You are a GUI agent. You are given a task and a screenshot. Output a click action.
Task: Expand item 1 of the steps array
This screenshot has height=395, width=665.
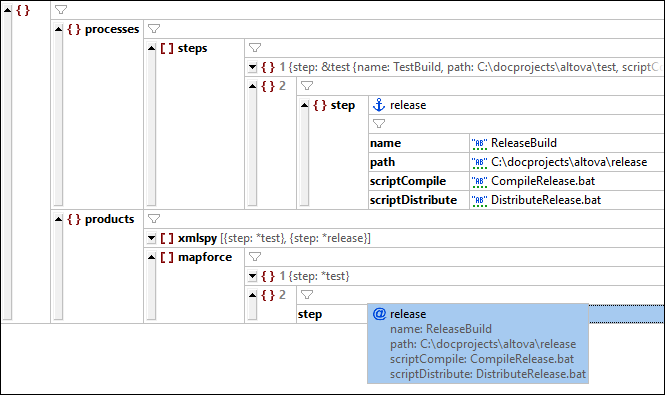click(252, 67)
